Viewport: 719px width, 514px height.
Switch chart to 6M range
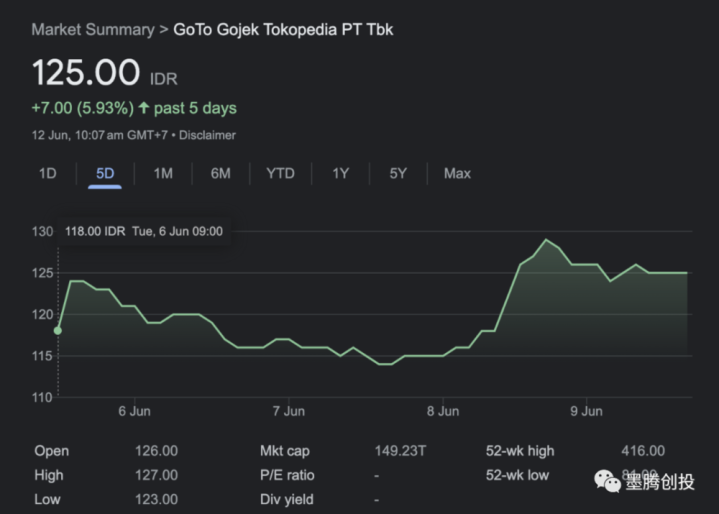click(x=221, y=173)
